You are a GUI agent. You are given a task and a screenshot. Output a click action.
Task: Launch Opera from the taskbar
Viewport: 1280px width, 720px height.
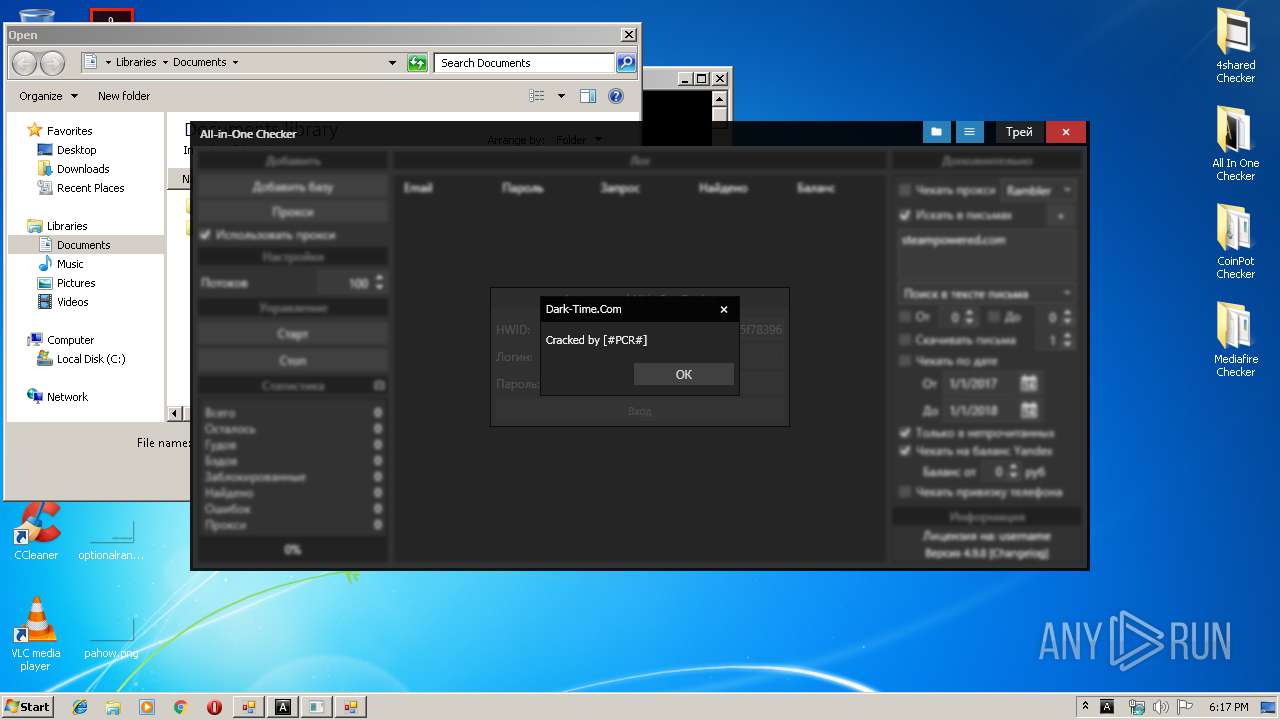(x=214, y=706)
